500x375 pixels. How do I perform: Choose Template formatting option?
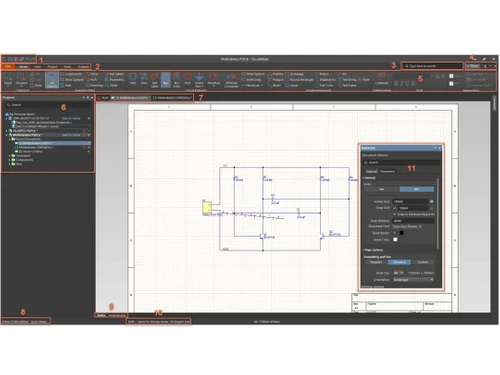[376, 262]
